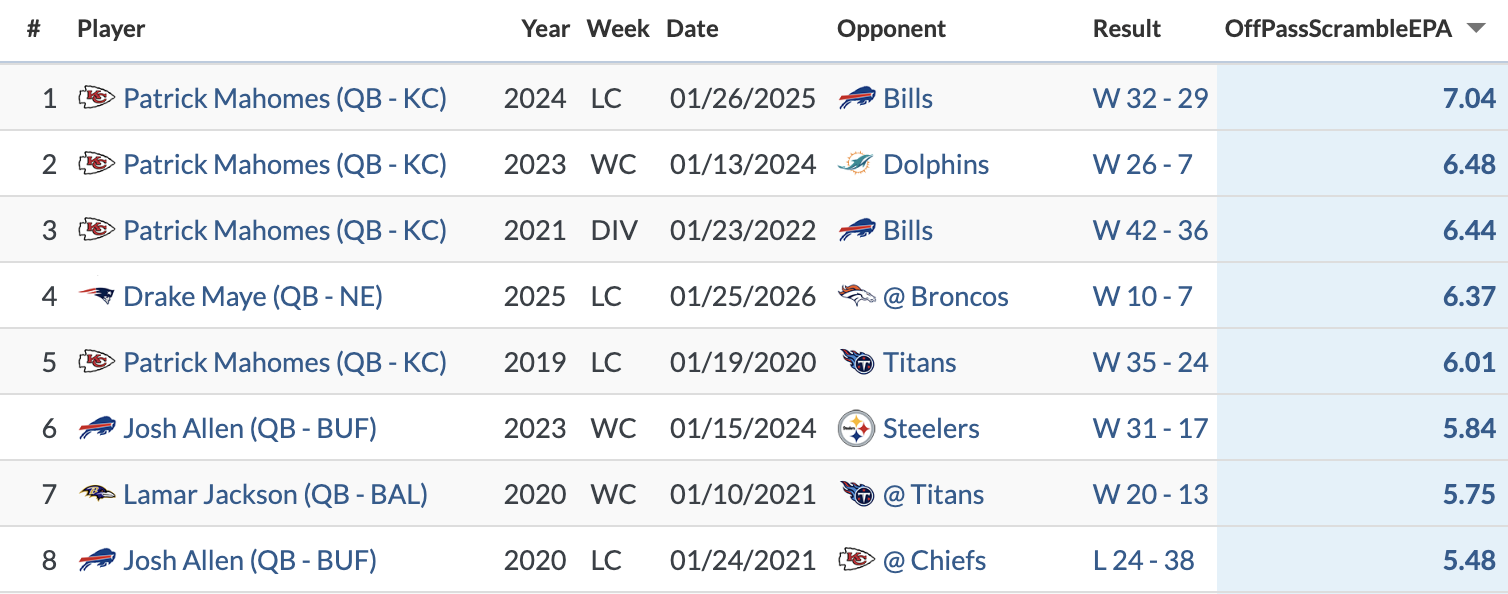
Task: Open Drake Maye (QB - NE) player link
Action: coord(253,296)
